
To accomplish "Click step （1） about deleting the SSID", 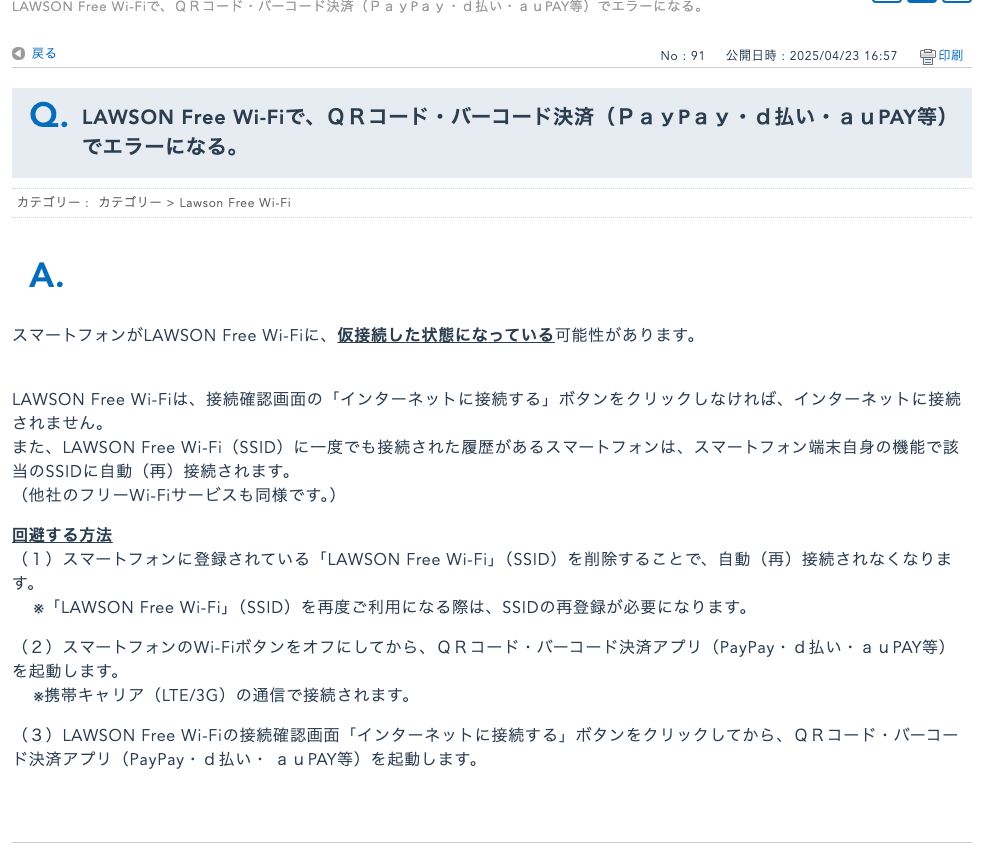I will [x=483, y=571].
